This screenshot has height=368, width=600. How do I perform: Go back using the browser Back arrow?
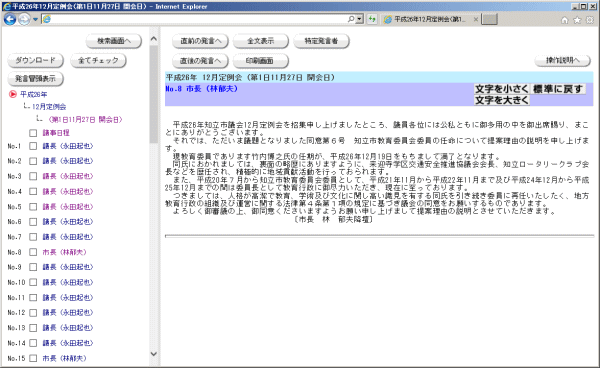(10, 19)
